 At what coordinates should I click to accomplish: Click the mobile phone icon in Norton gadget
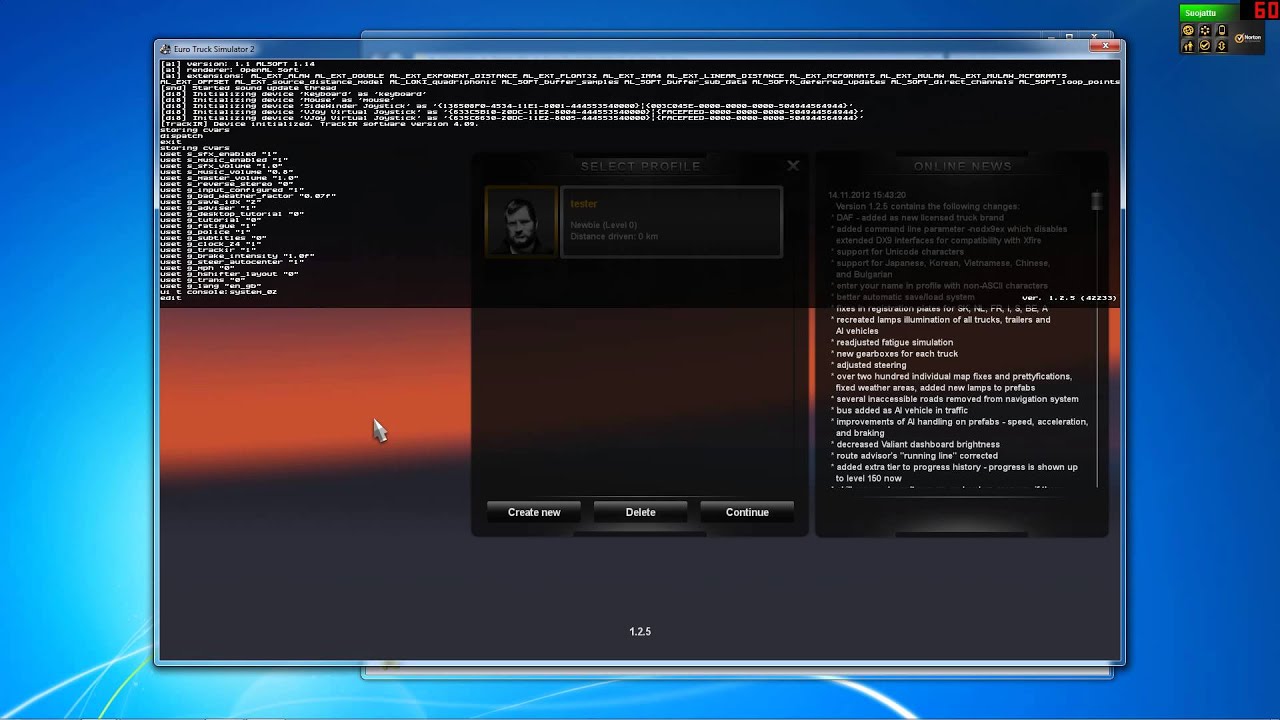[1222, 30]
